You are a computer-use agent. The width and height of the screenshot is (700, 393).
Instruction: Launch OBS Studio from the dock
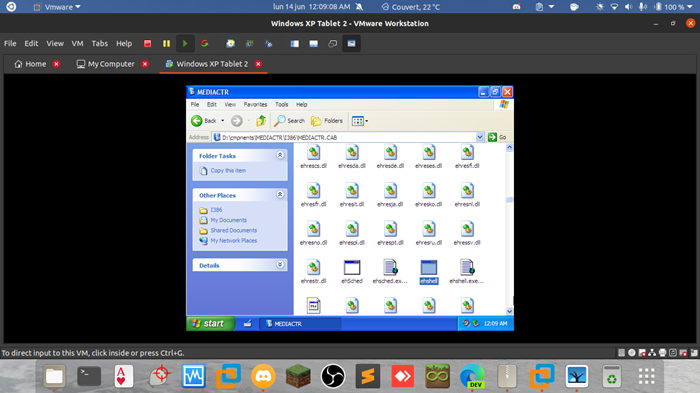(x=333, y=376)
